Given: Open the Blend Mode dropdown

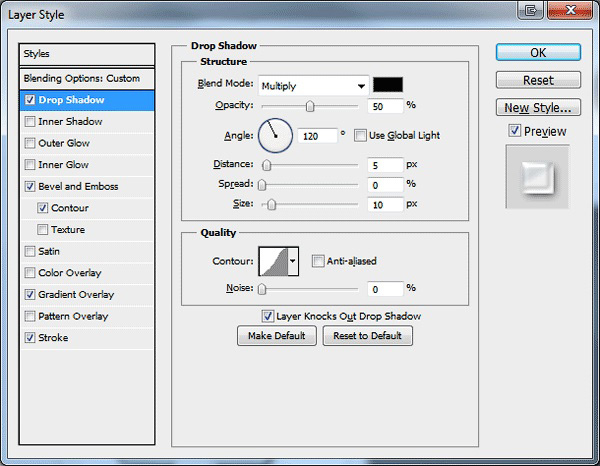Looking at the screenshot, I should coord(313,86).
